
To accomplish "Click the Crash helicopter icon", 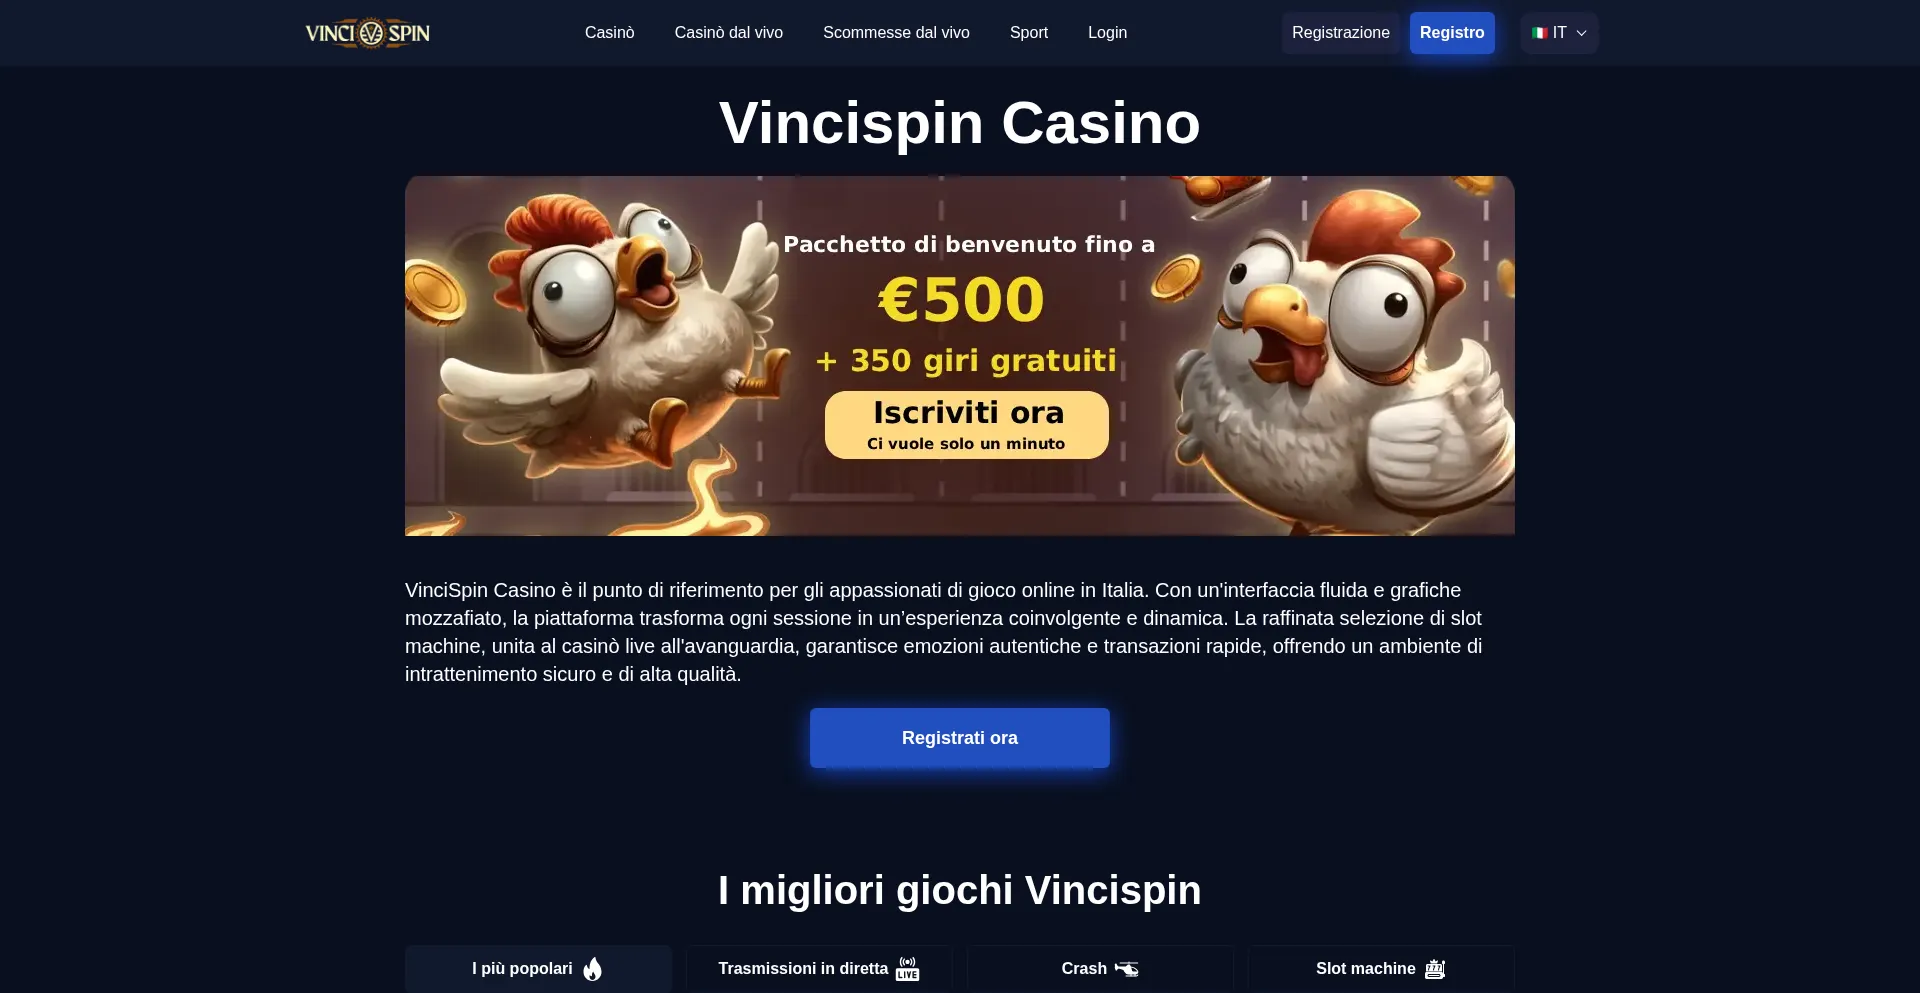I will 1127,969.
